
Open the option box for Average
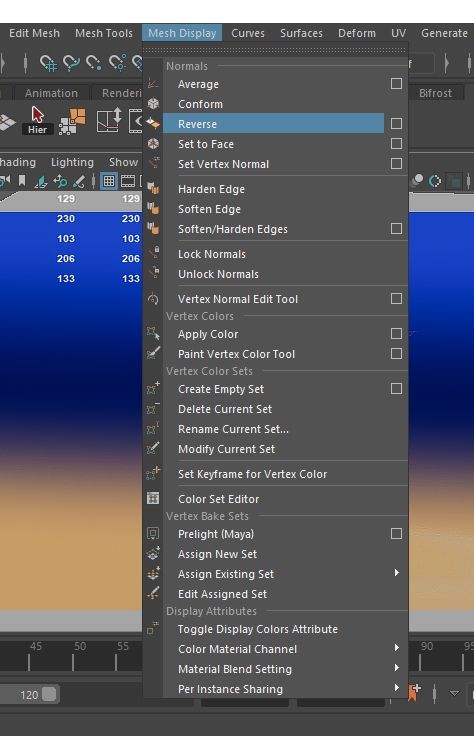396,84
